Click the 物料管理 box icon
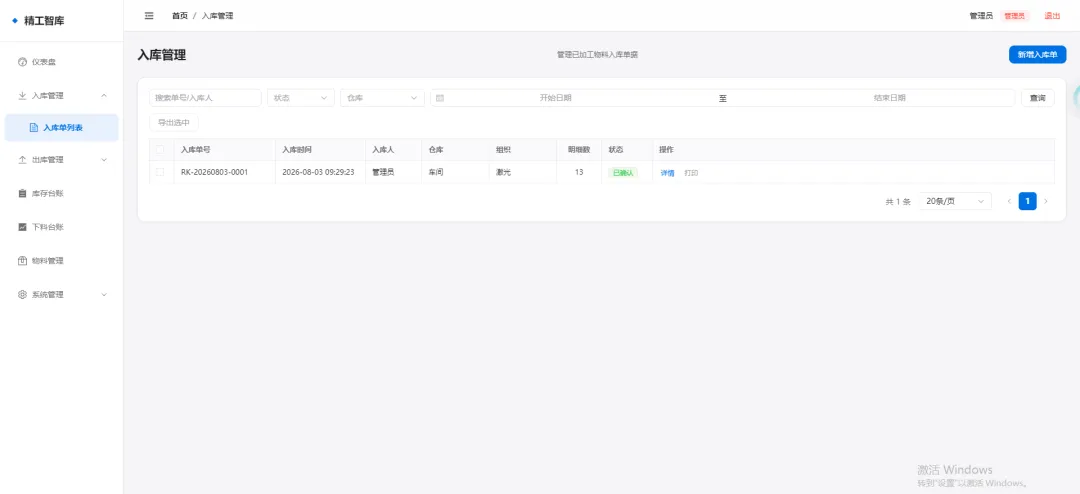1080x494 pixels. coord(22,260)
